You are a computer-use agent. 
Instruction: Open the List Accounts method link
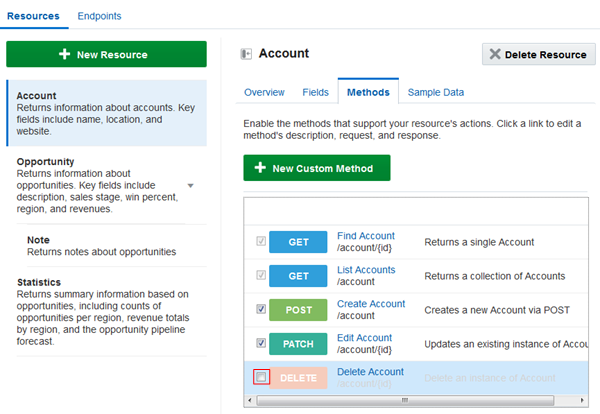(x=366, y=270)
